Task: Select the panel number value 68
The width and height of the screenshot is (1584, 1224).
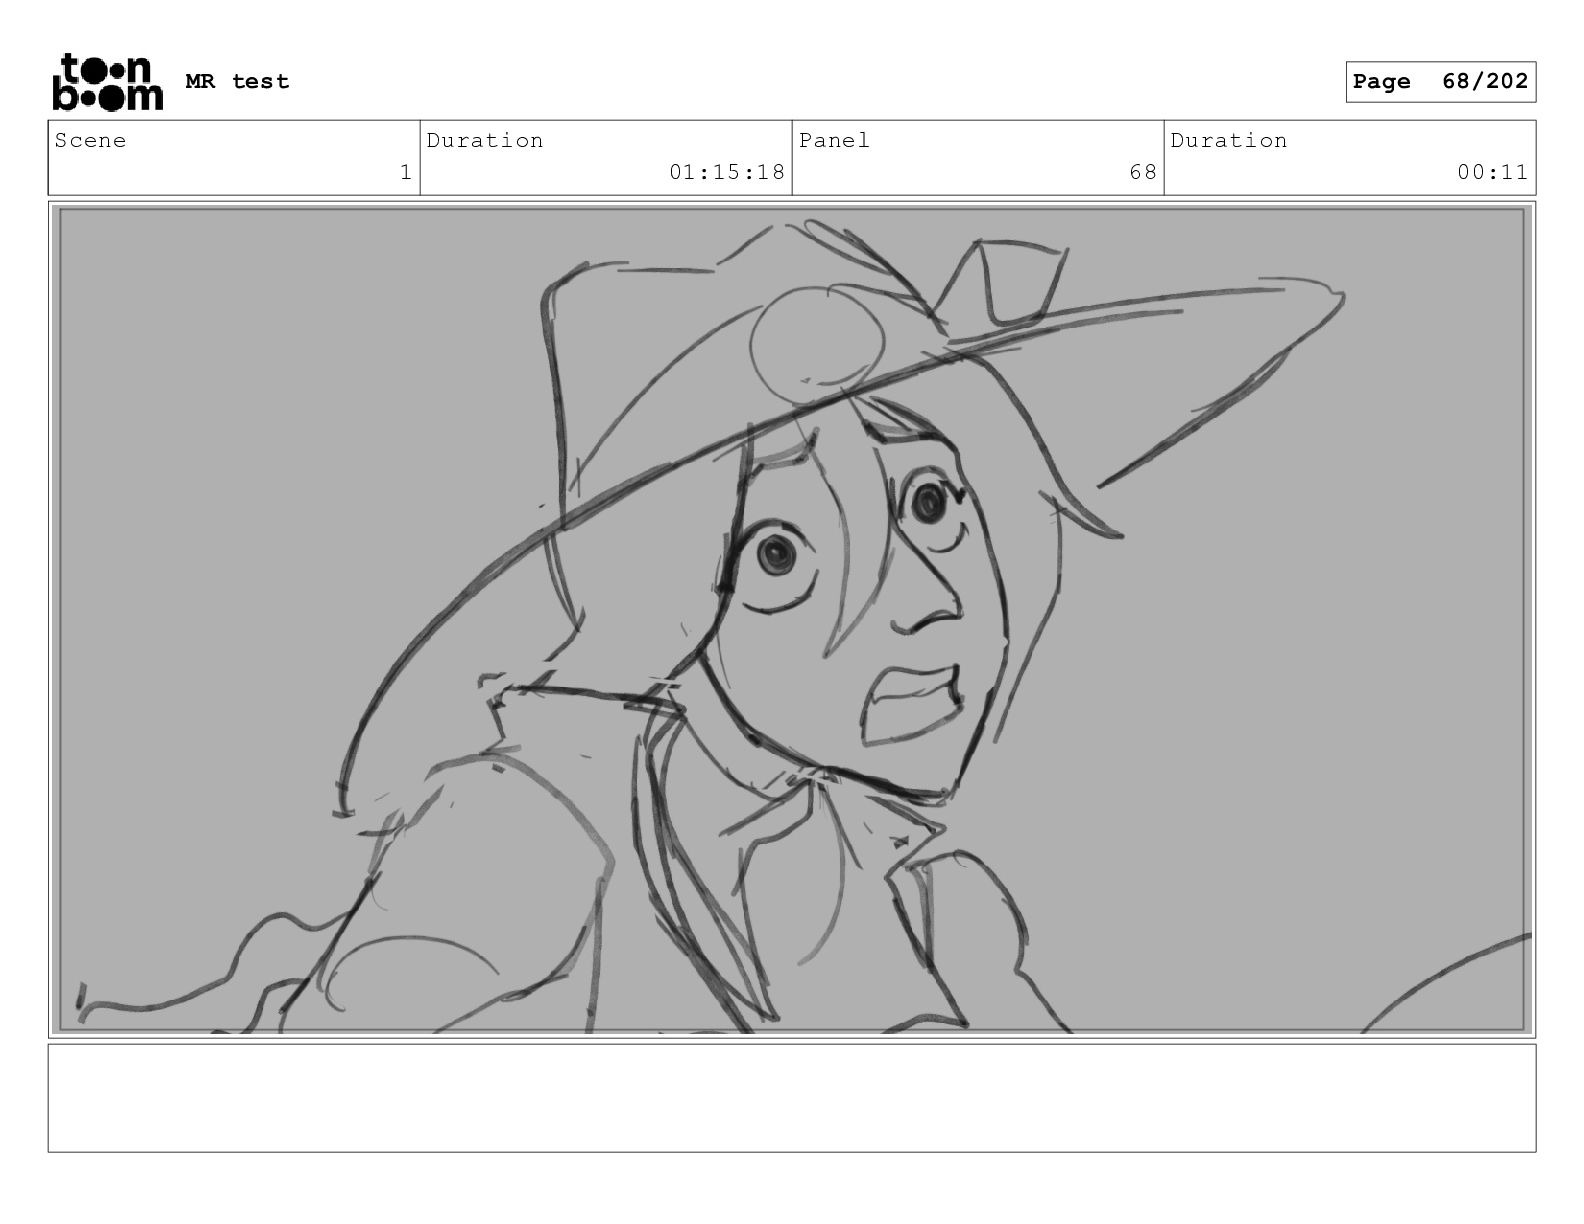Action: pyautogui.click(x=1143, y=172)
